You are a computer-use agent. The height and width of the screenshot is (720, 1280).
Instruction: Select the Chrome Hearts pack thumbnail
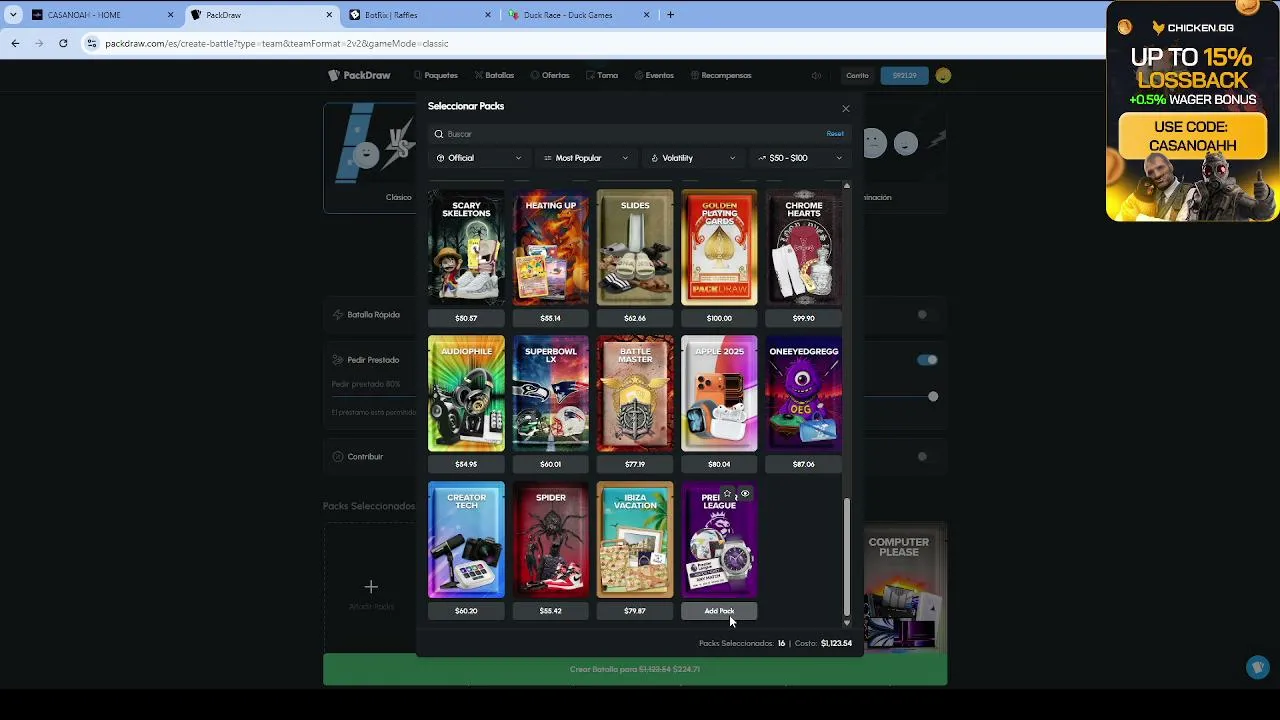pos(804,248)
